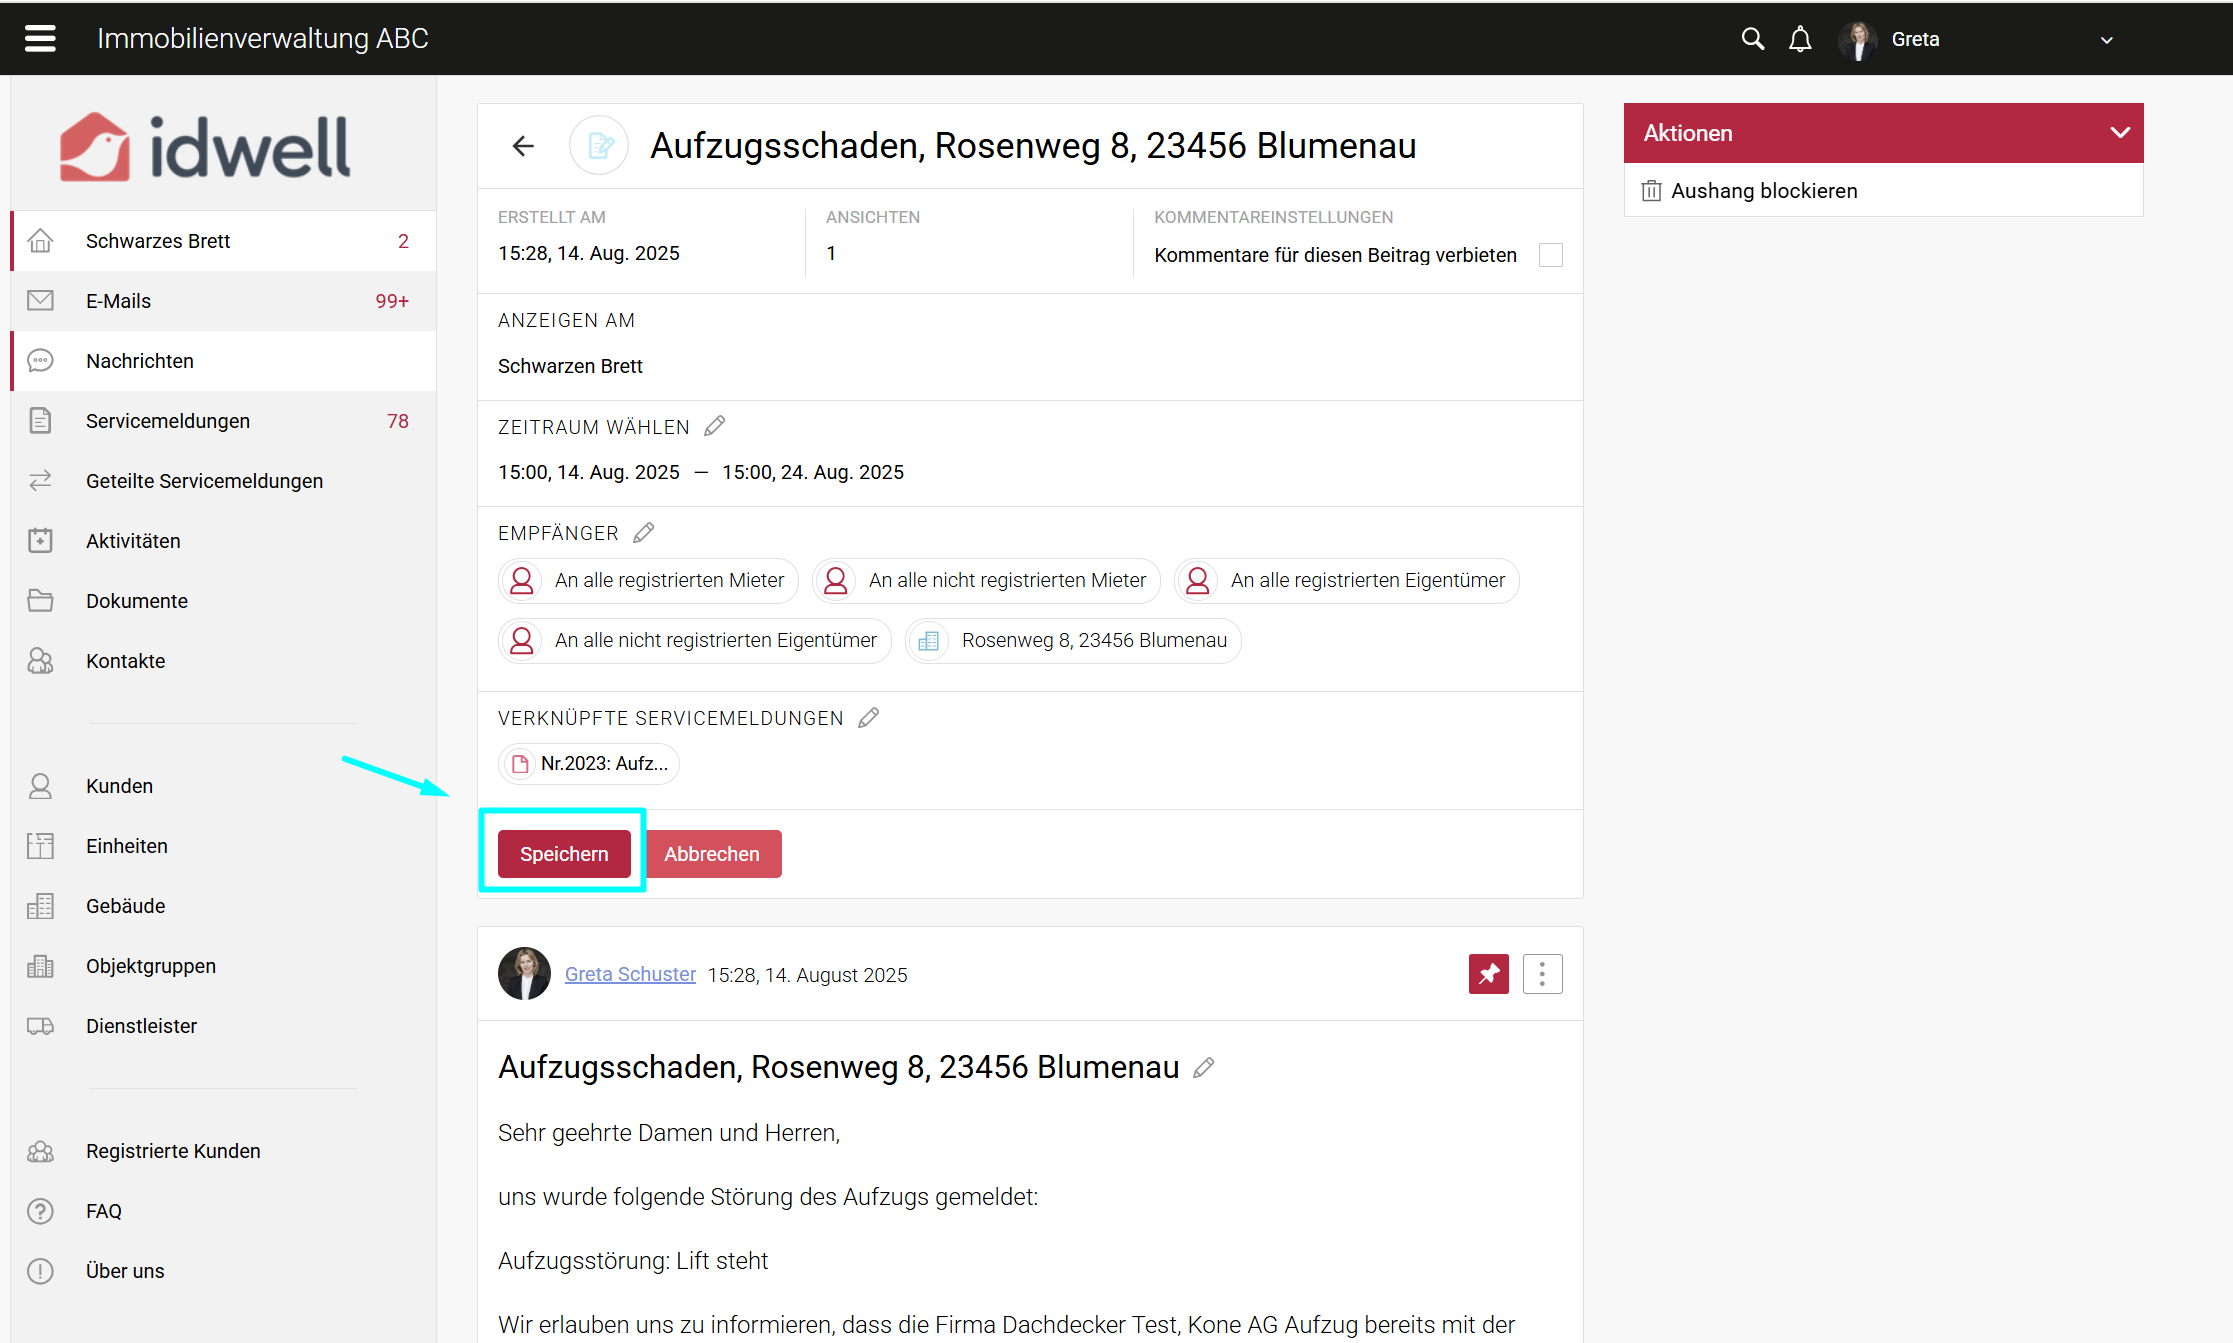Go to Nachrichten in sidebar
The height and width of the screenshot is (1343, 2233).
click(223, 361)
